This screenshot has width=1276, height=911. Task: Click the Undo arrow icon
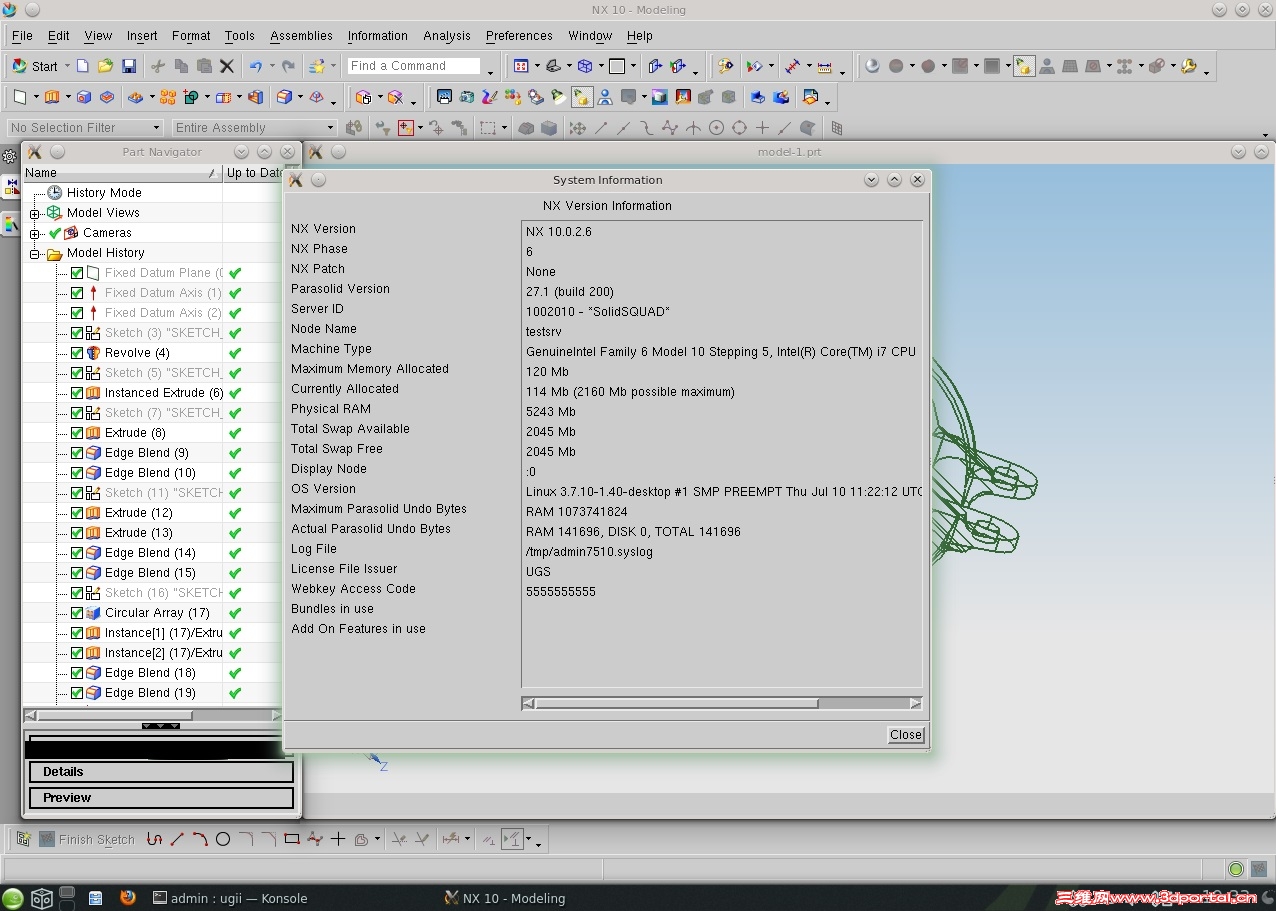pyautogui.click(x=256, y=66)
